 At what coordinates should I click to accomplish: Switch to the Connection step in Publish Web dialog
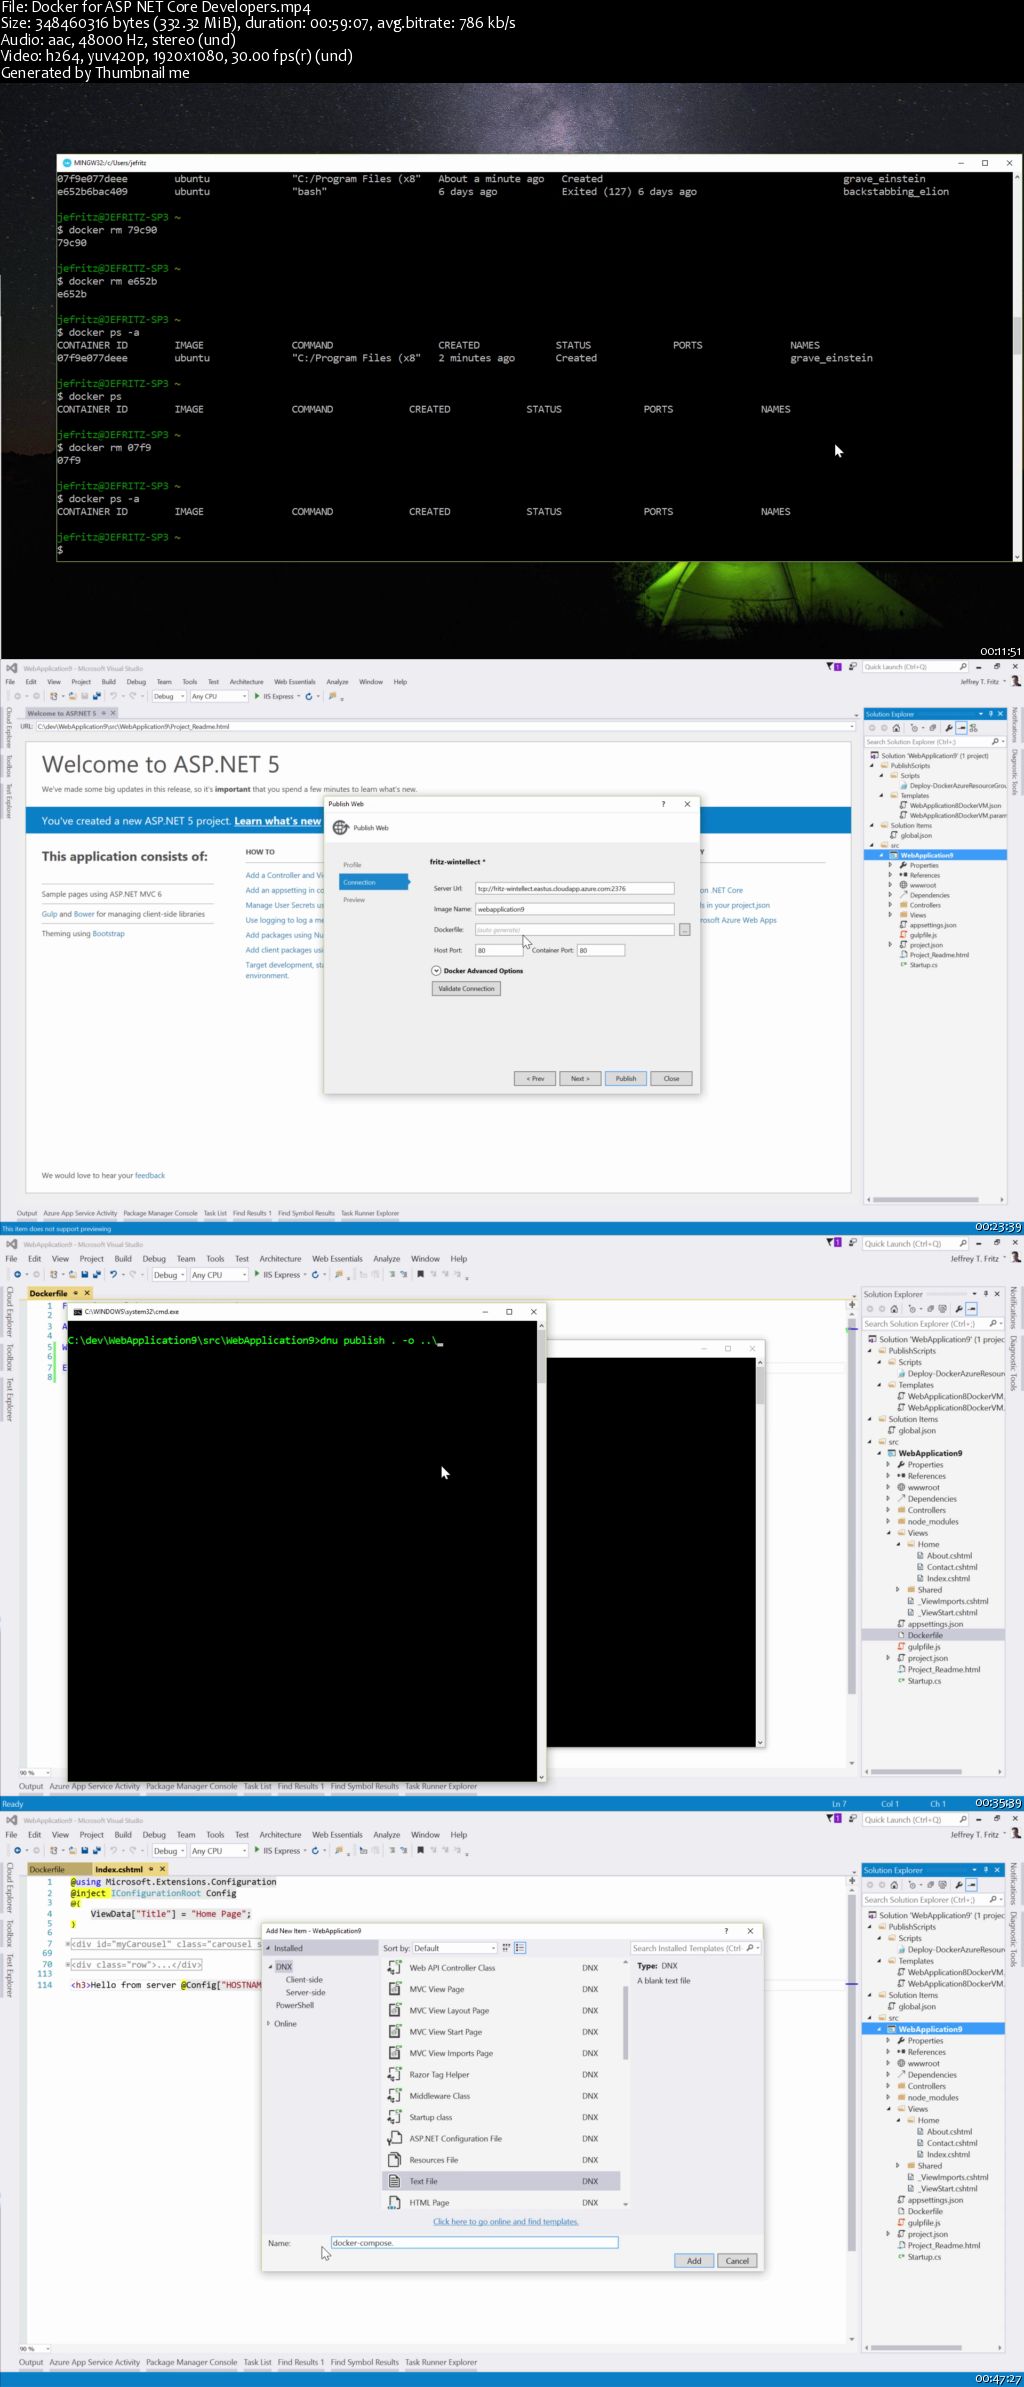373,882
